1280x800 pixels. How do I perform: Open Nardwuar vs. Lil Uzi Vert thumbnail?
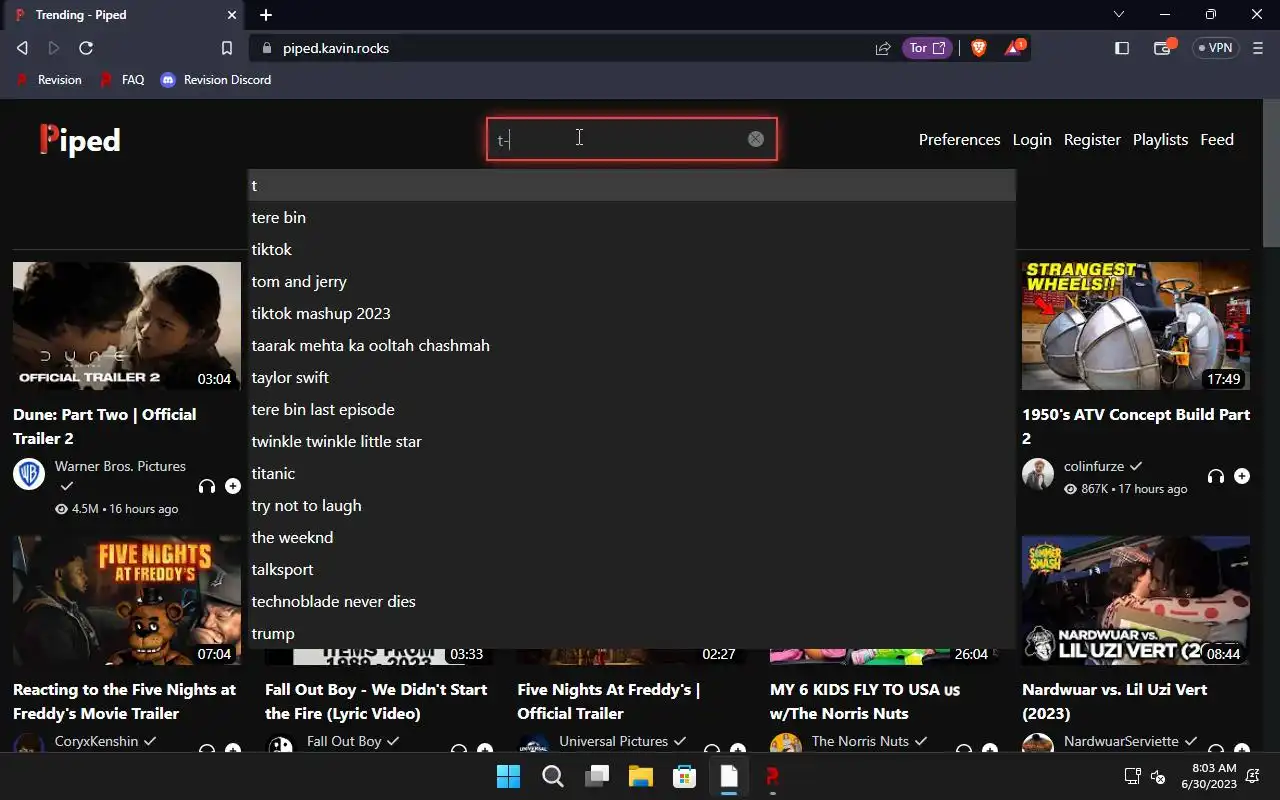pos(1136,600)
